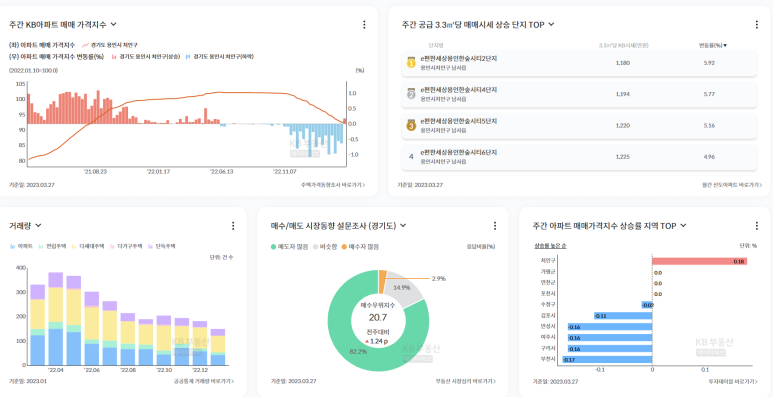Open 부동산 시장심리 바로가기 link
The width and height of the screenshot is (773, 397).
point(466,381)
